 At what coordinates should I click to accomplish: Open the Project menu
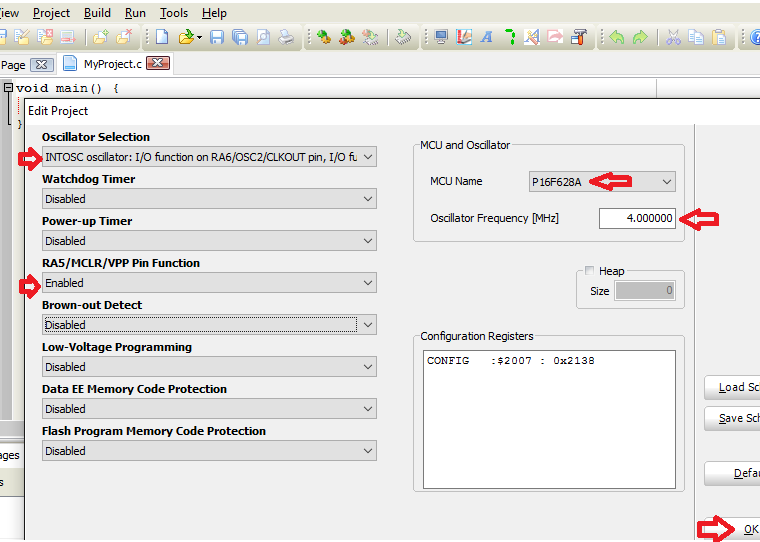point(51,13)
